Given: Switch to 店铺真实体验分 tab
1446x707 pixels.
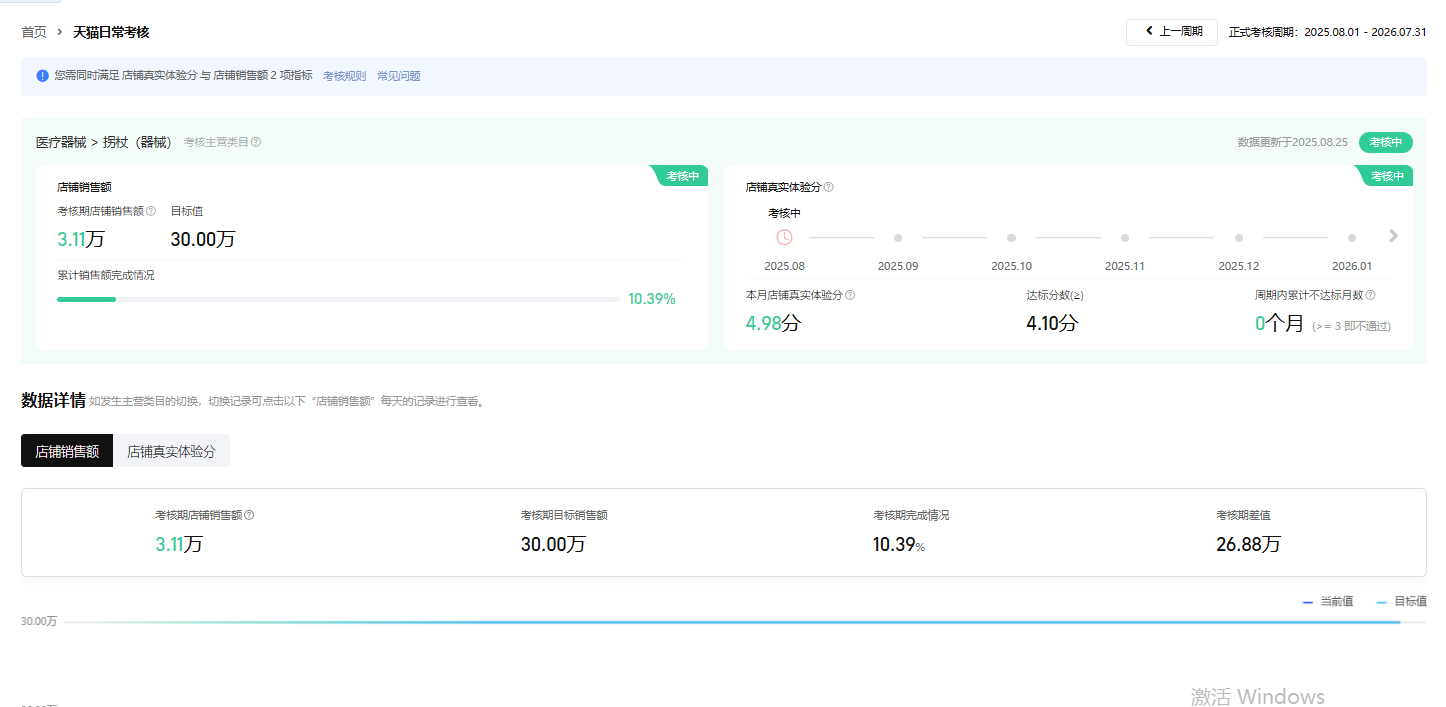Looking at the screenshot, I should click(171, 451).
